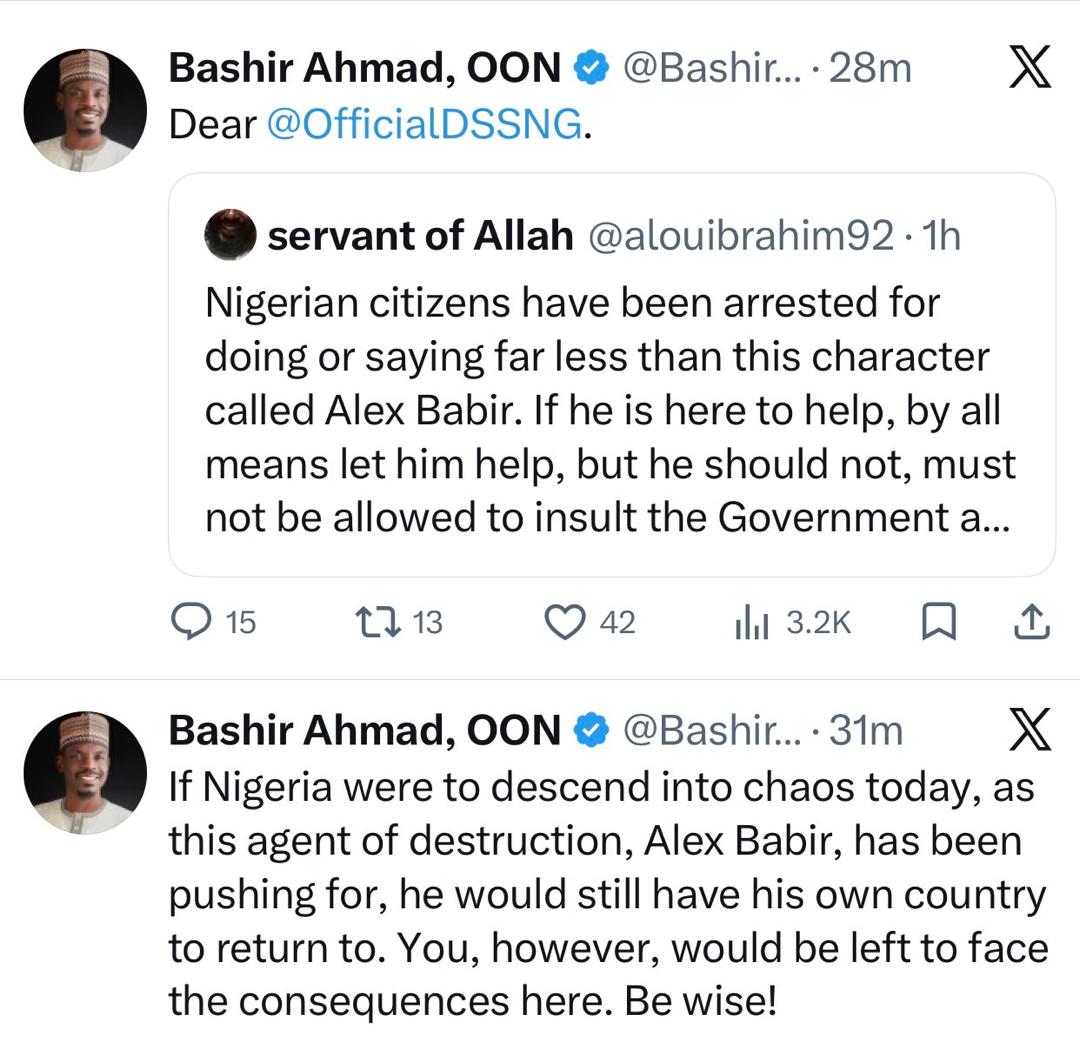The height and width of the screenshot is (1041, 1080).
Task: Click the X logo on the top tweet
Action: 1031,67
